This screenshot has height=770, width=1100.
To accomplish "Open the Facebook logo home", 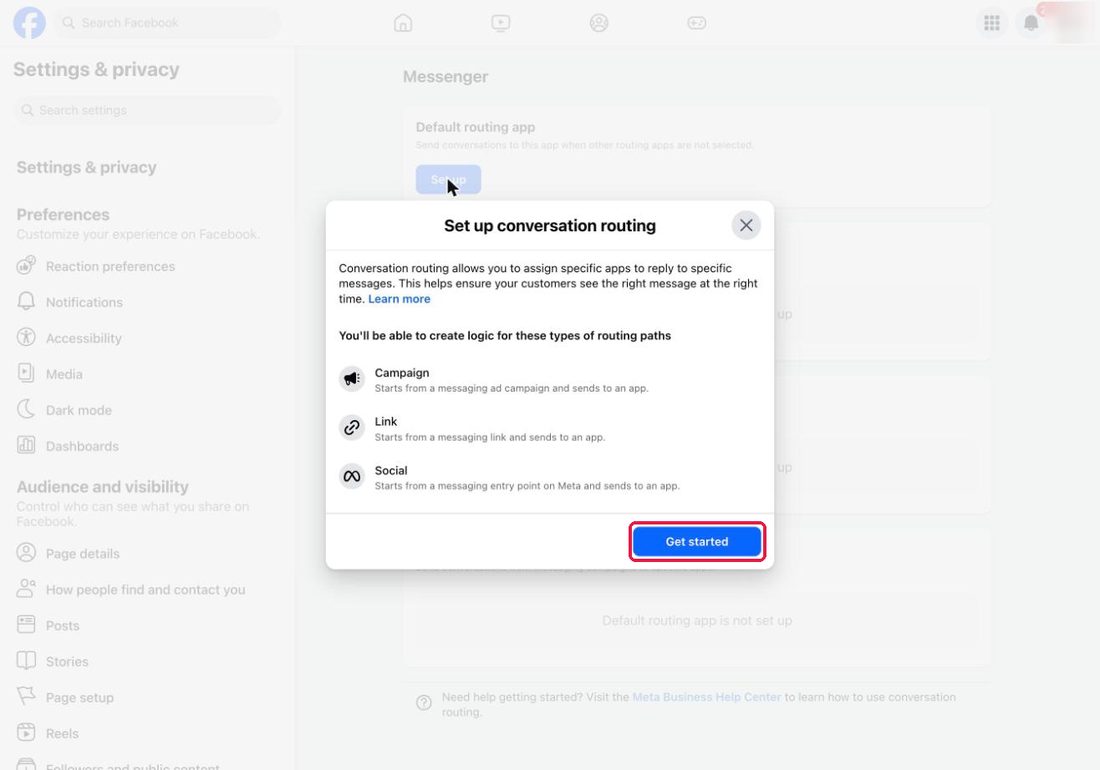I will click(x=29, y=22).
